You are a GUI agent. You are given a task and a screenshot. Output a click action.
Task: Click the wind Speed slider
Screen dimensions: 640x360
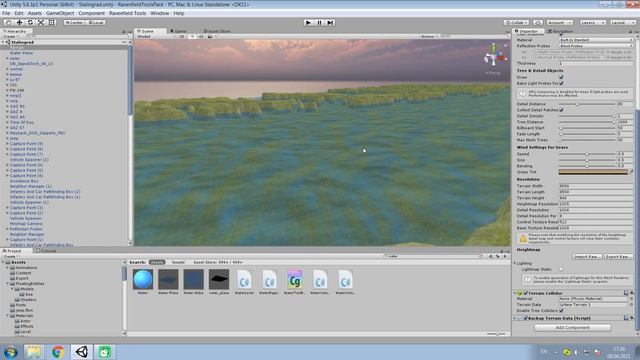pos(587,154)
